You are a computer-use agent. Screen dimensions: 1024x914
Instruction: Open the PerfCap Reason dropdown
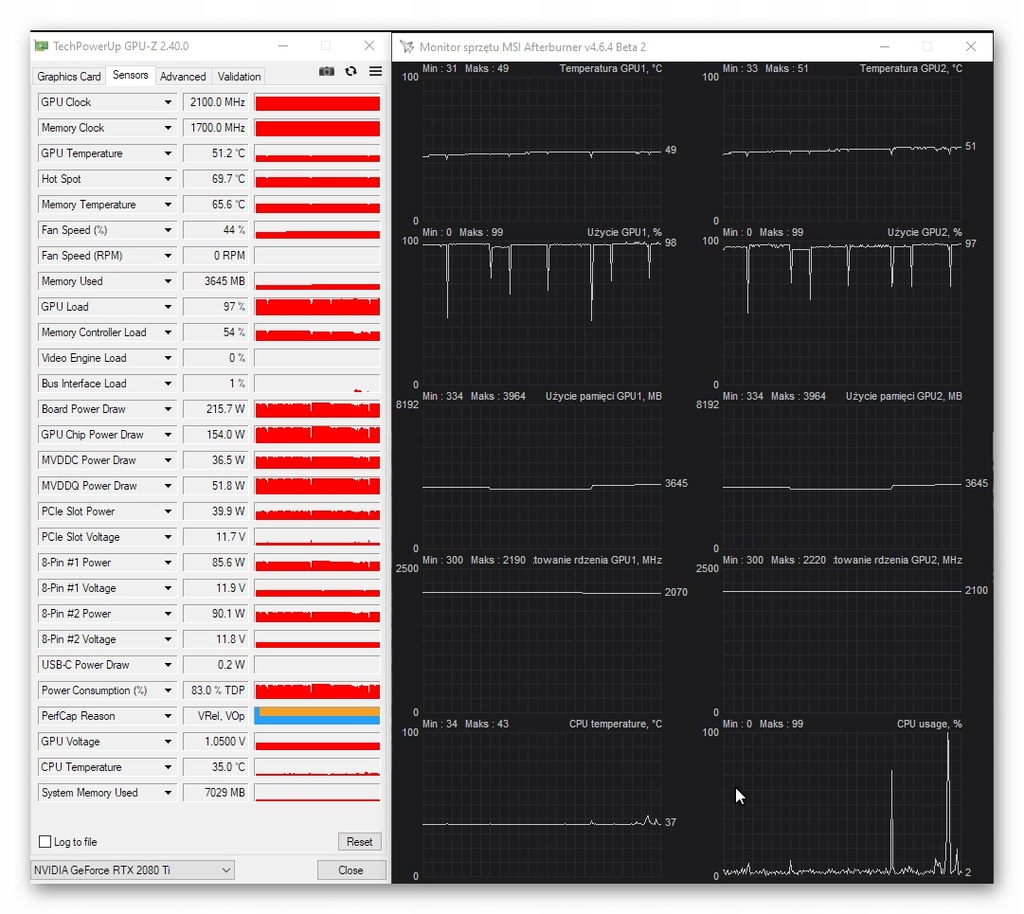tap(168, 716)
